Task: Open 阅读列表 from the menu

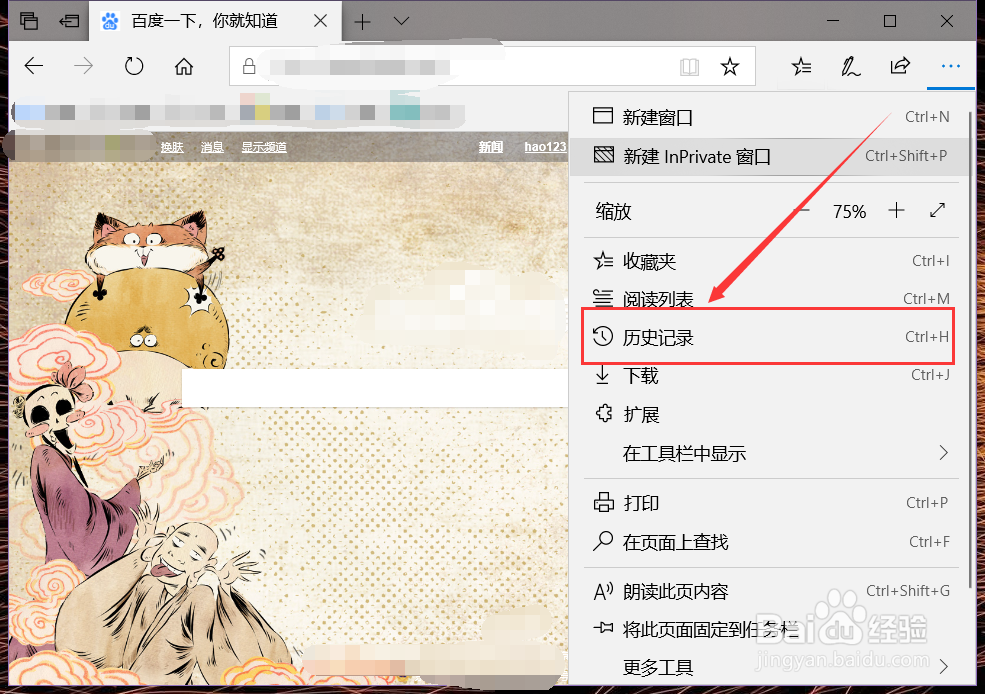Action: tap(772, 298)
